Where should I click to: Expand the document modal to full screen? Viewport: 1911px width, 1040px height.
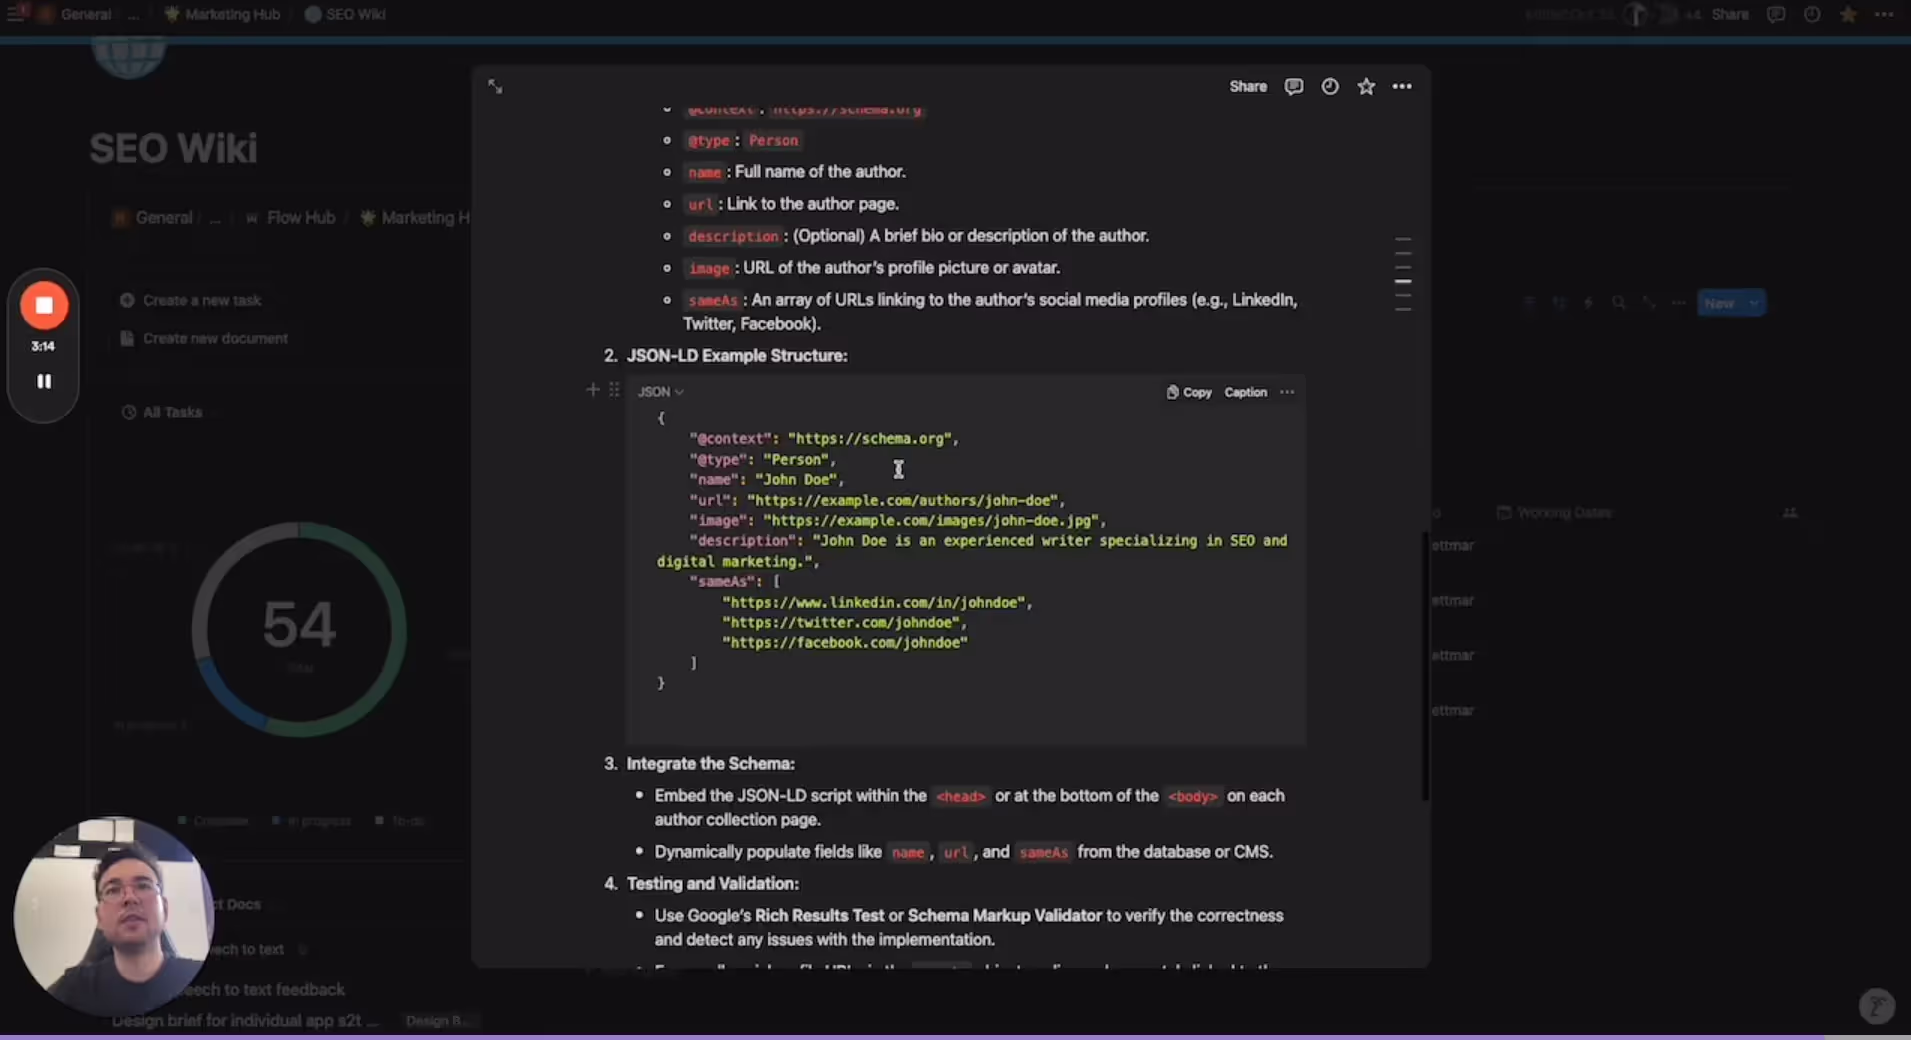[x=495, y=87]
